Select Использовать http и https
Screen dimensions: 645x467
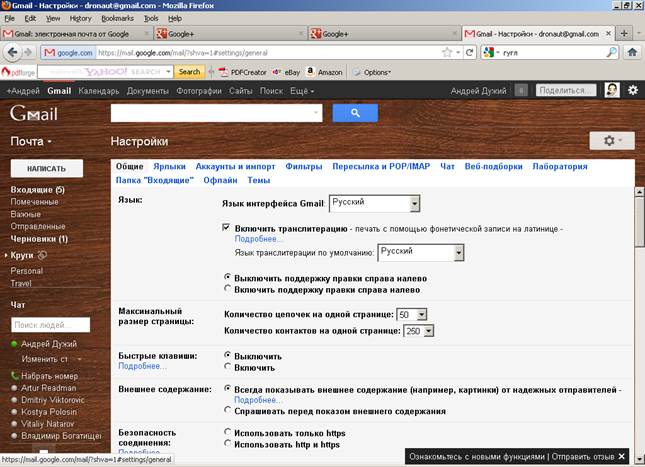click(227, 443)
